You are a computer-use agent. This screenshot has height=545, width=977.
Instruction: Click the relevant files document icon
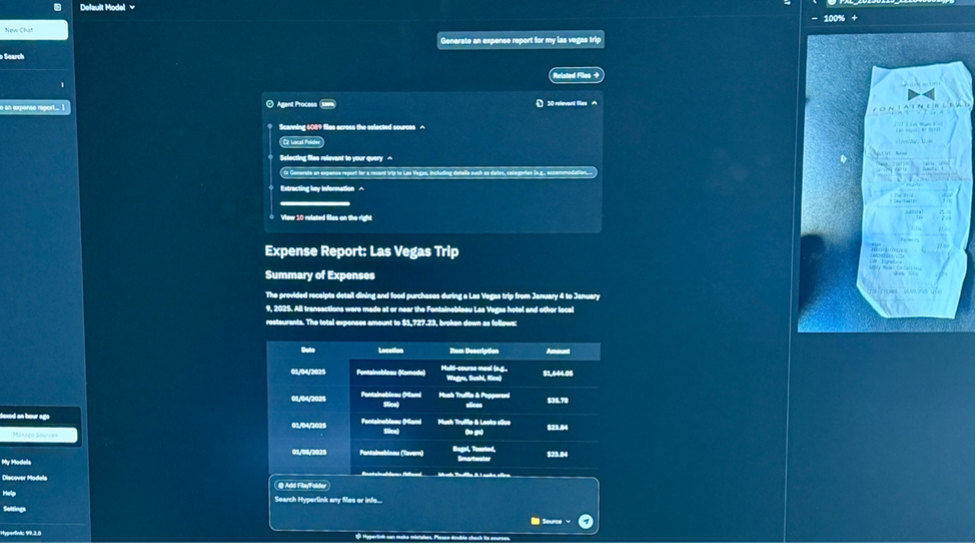(x=540, y=103)
